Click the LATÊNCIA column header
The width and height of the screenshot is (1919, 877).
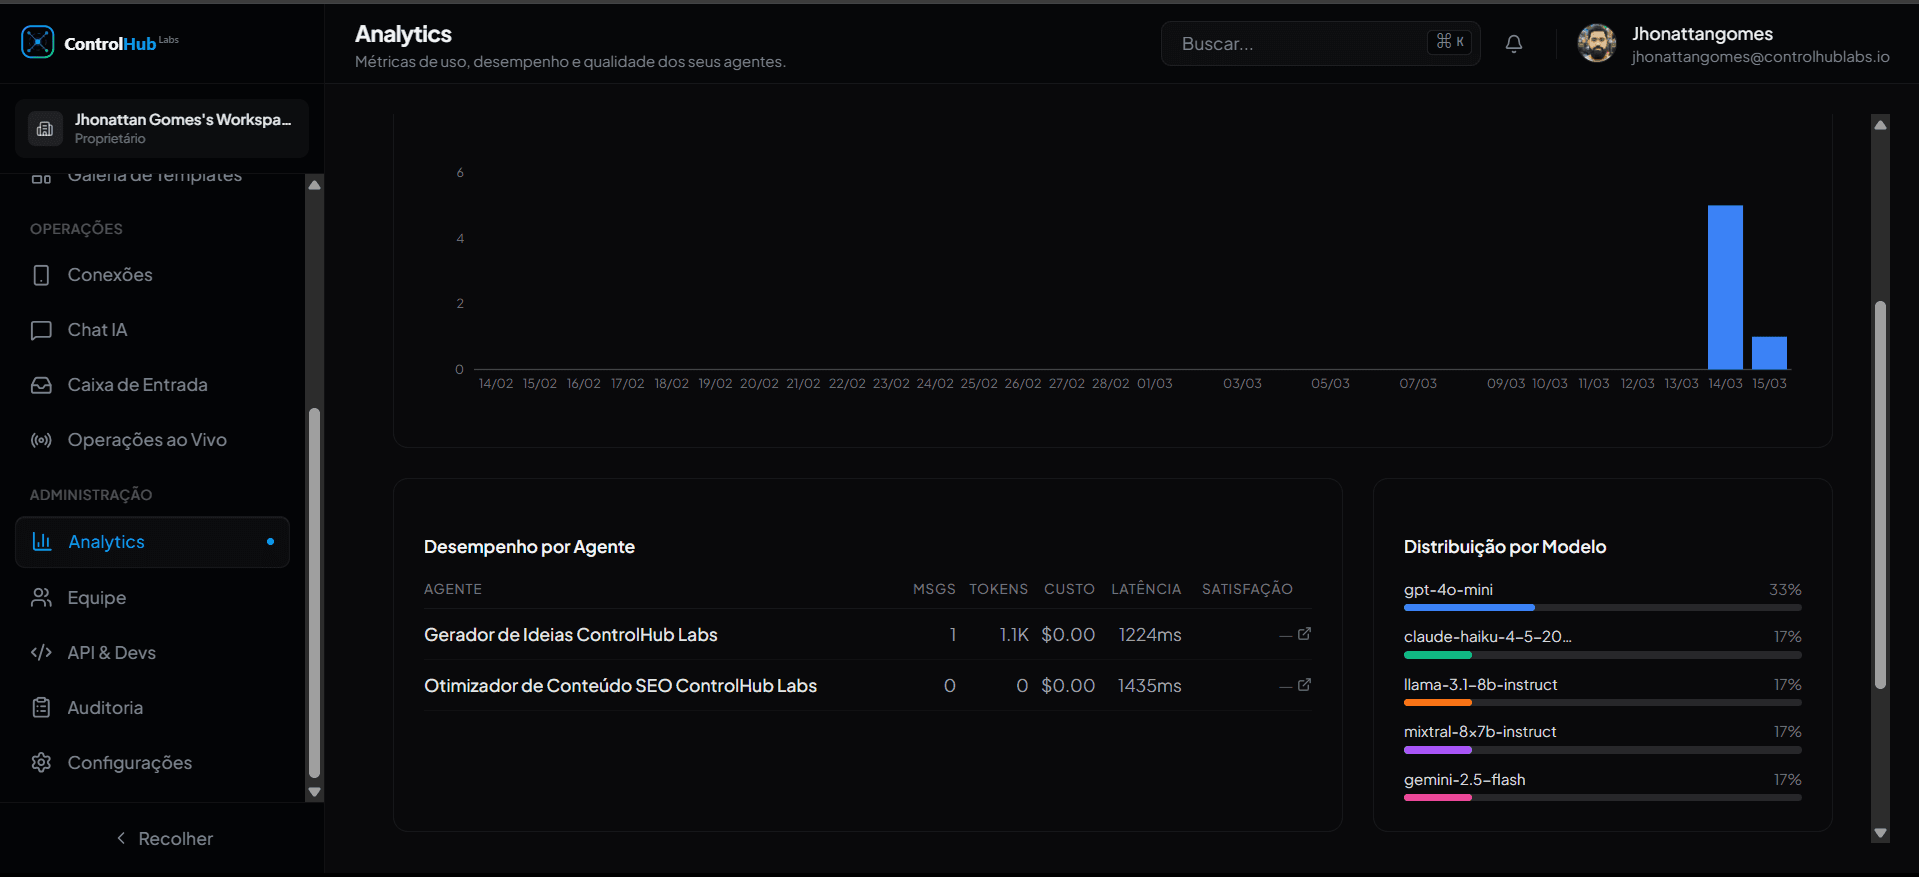(1146, 589)
